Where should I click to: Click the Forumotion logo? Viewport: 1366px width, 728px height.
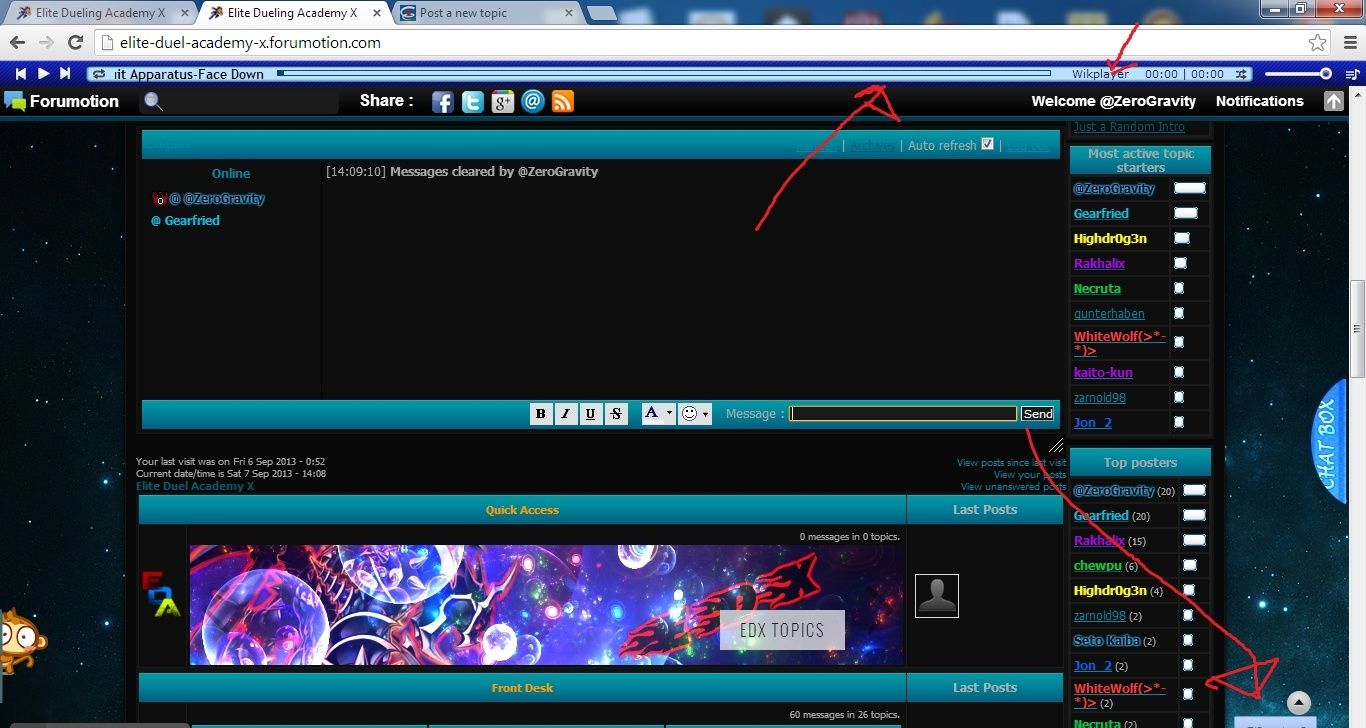(62, 101)
